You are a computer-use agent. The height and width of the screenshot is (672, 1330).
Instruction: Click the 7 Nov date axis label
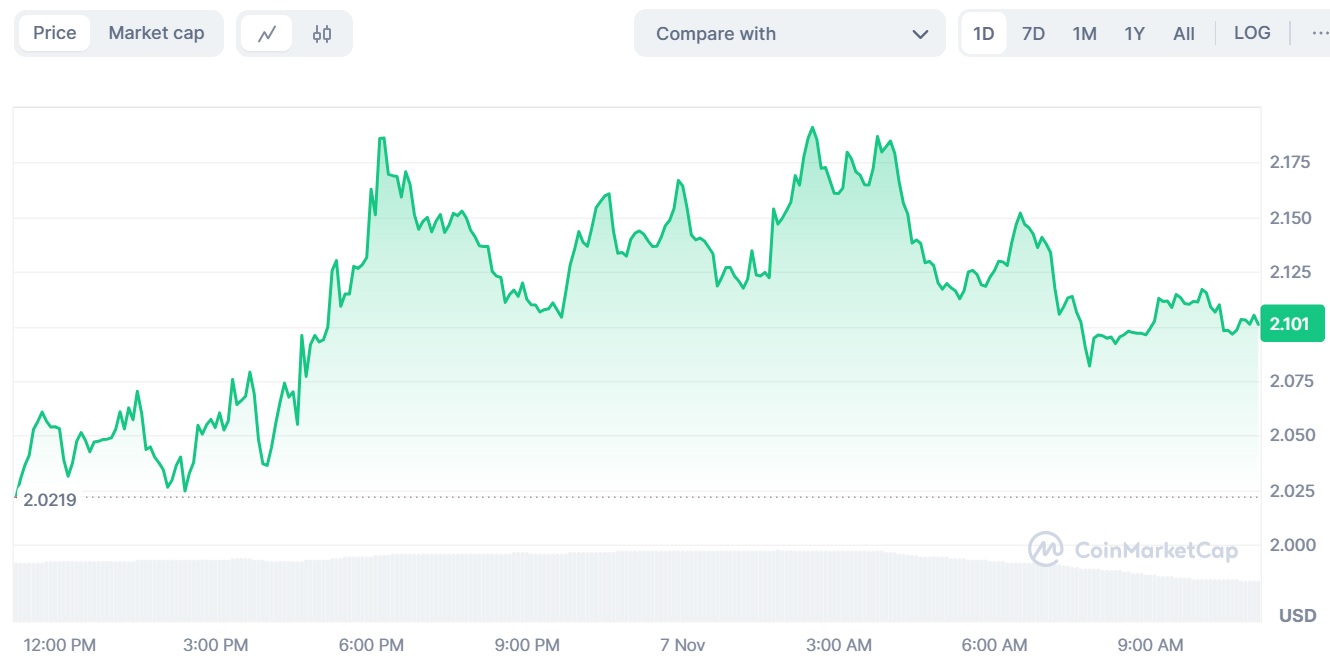pos(683,645)
